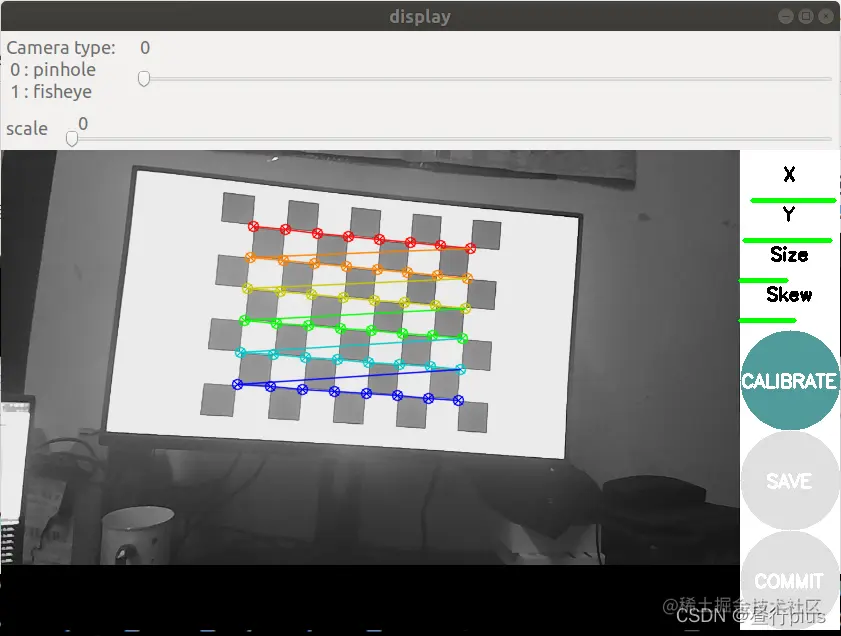Viewport: 841px width, 636px height.
Task: Click the Y coverage green bar
Action: point(787,240)
